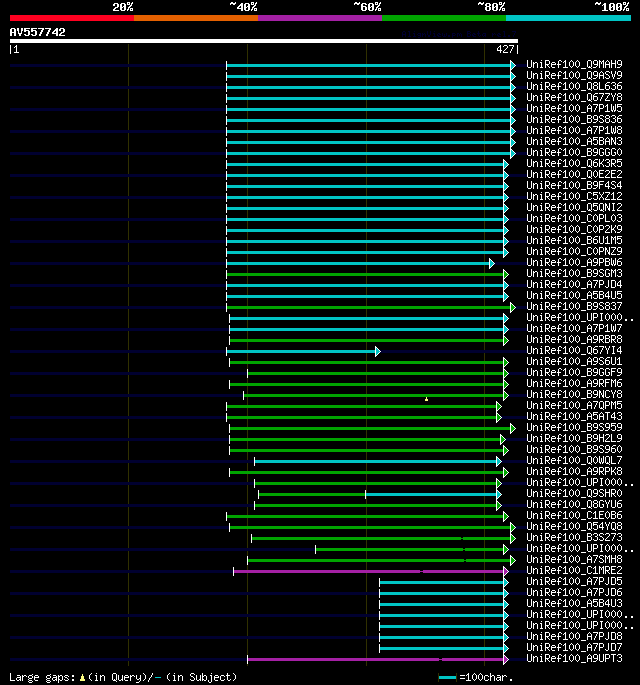Click subject name UniRef100_A7SMH8

tap(574, 559)
